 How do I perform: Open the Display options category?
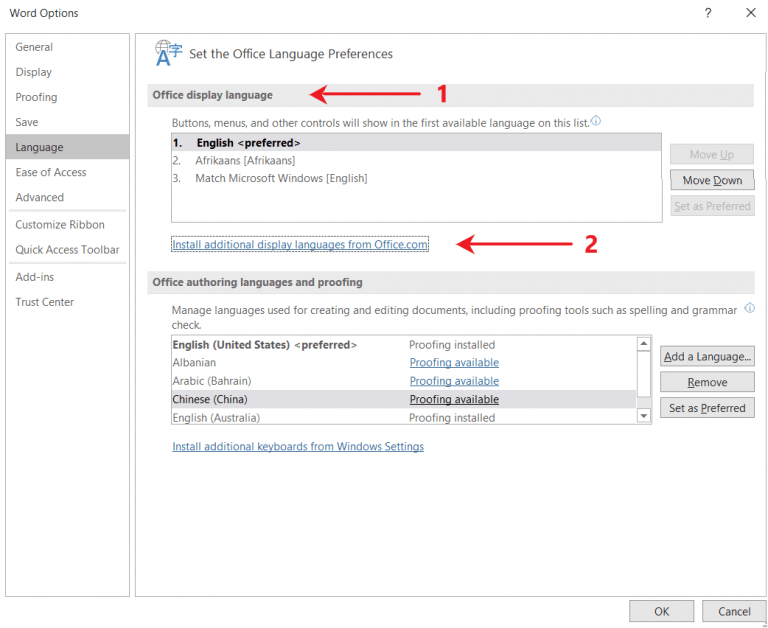point(68,72)
